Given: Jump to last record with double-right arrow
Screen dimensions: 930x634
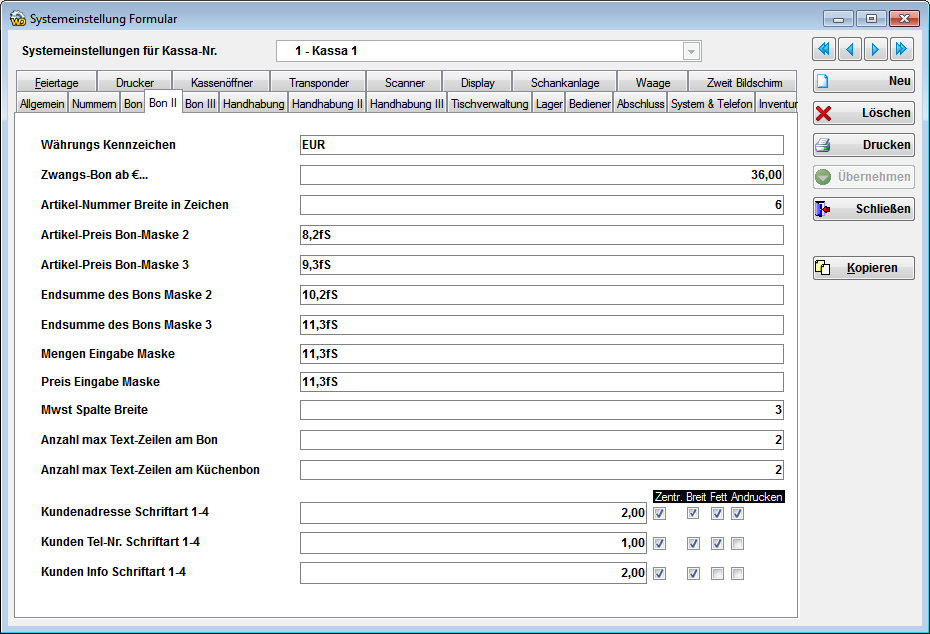Looking at the screenshot, I should coord(902,49).
